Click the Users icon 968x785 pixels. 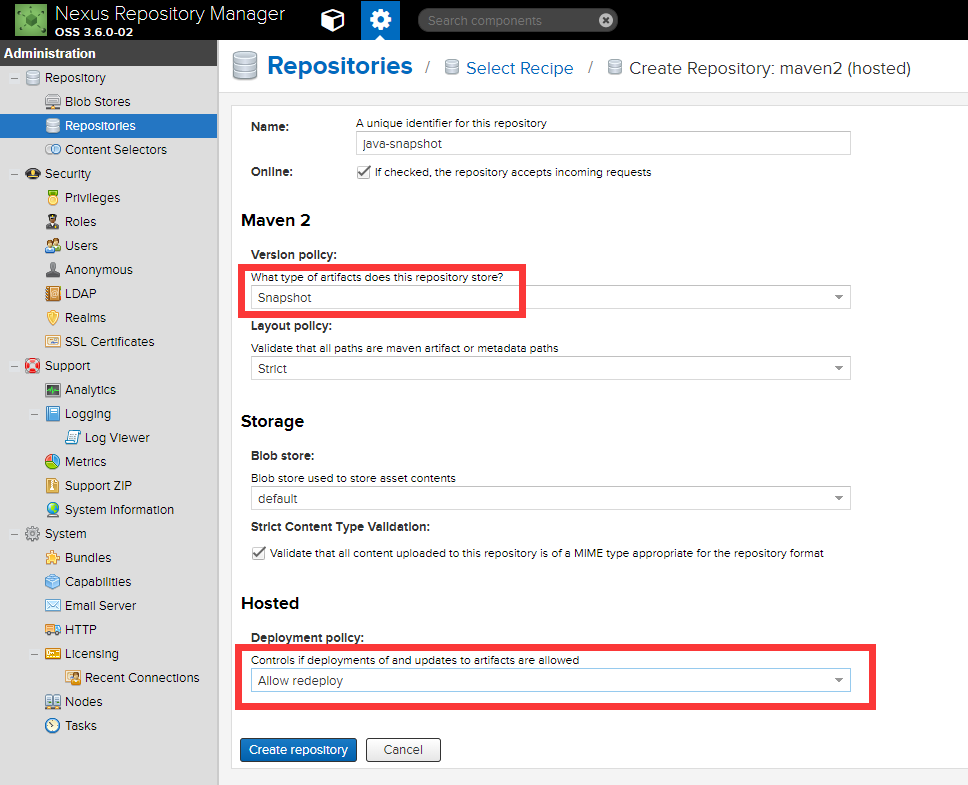tap(53, 246)
